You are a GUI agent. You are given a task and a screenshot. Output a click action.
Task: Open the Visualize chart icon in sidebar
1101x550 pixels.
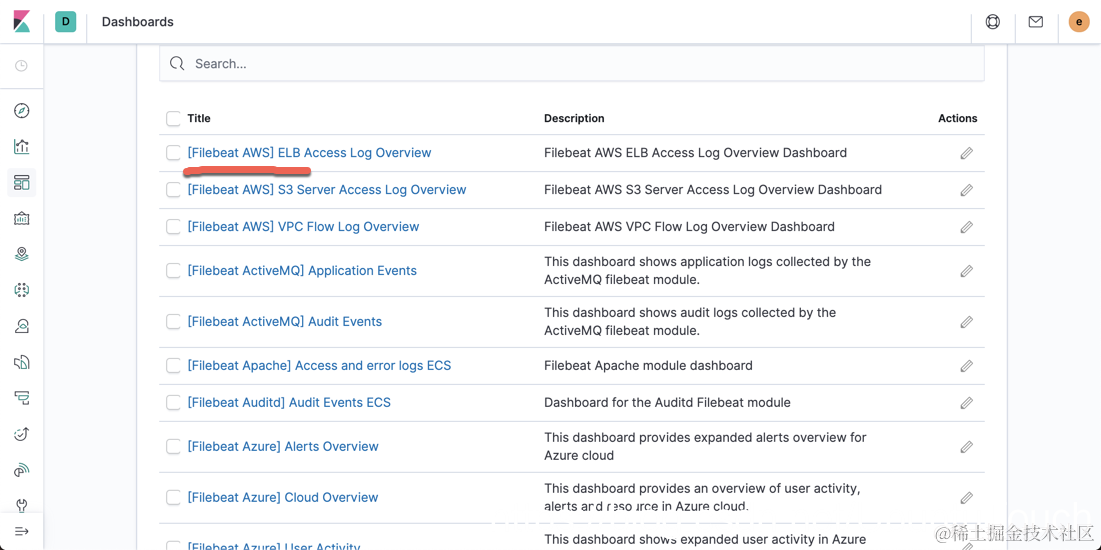pyautogui.click(x=22, y=147)
